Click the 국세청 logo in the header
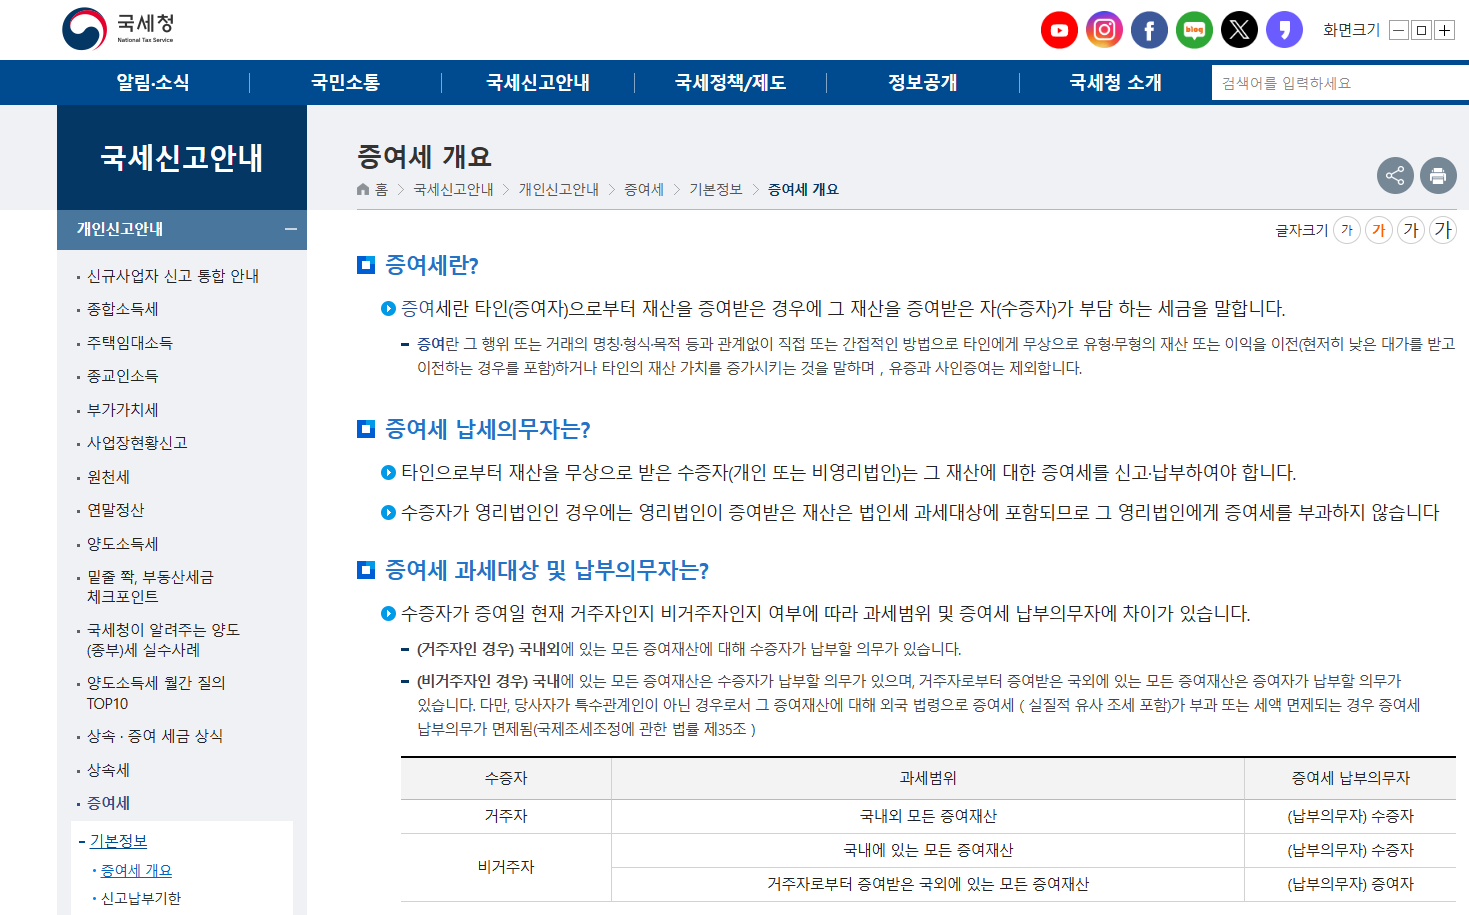 pos(118,29)
